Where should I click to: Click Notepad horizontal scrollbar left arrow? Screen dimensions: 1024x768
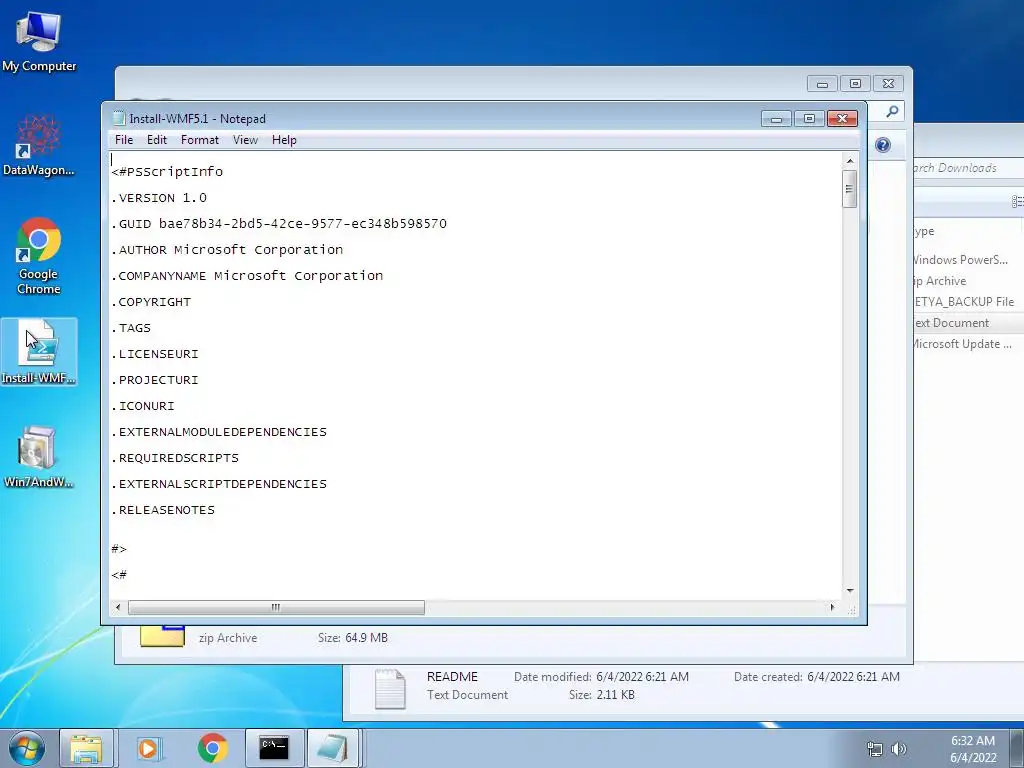click(118, 607)
